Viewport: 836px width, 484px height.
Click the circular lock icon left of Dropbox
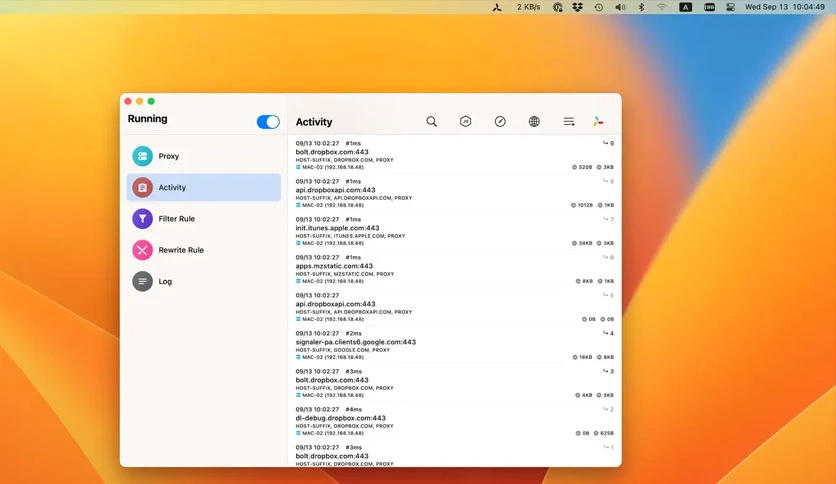click(x=558, y=7)
